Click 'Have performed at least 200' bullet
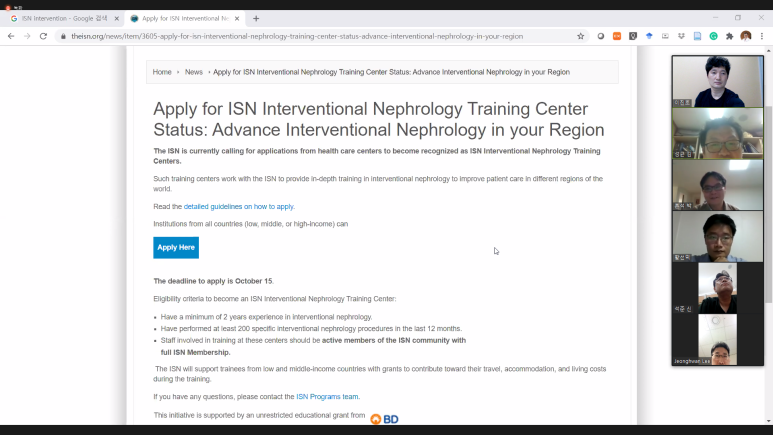Viewport: 773px width, 435px height. tap(311, 328)
